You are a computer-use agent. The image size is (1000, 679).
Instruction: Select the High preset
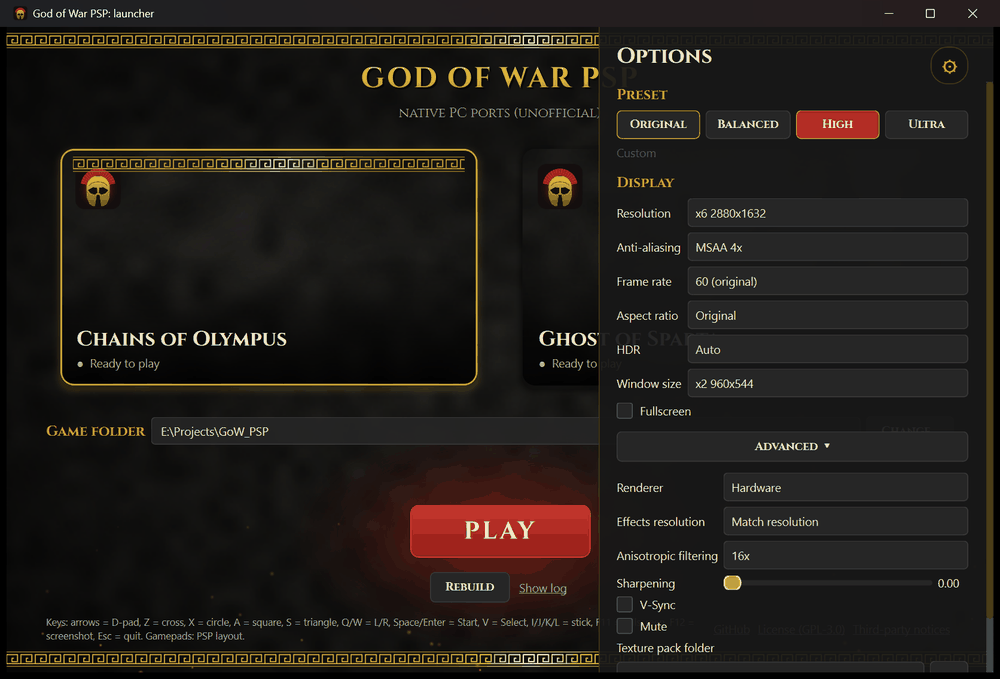pyautogui.click(x=837, y=124)
